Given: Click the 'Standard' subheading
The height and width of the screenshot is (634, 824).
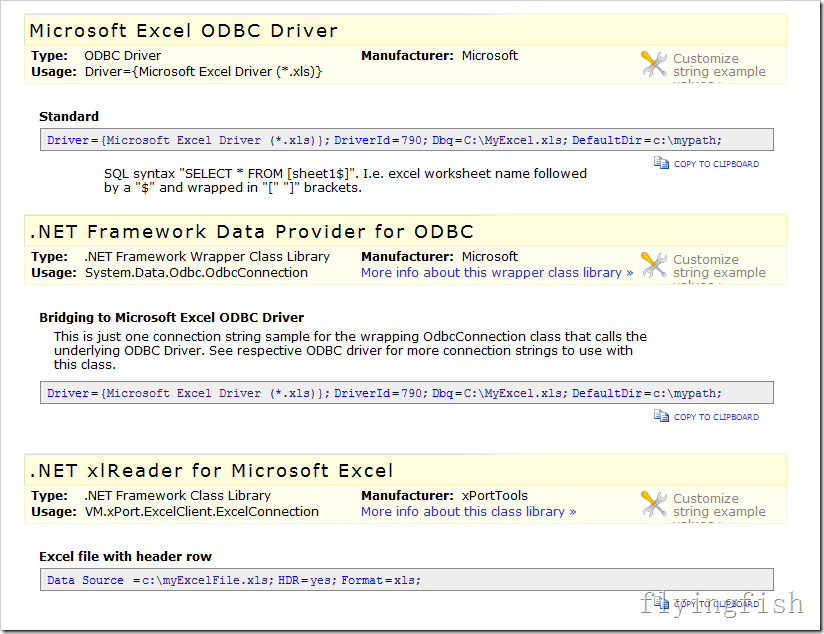Looking at the screenshot, I should tap(69, 117).
